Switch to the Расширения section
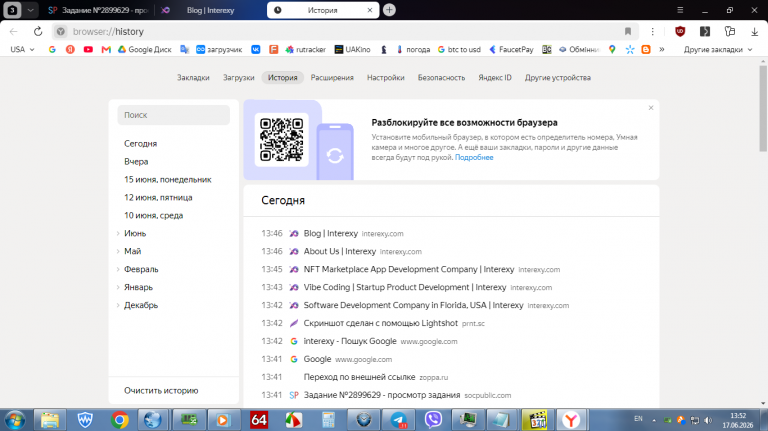The image size is (768, 431). [x=332, y=77]
